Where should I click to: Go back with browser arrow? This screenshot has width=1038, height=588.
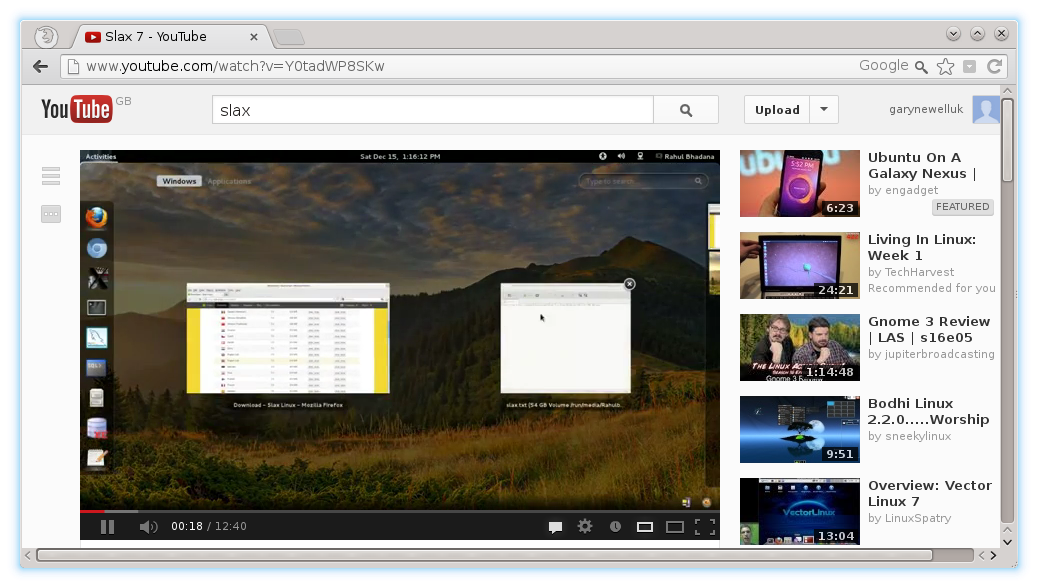[x=41, y=66]
